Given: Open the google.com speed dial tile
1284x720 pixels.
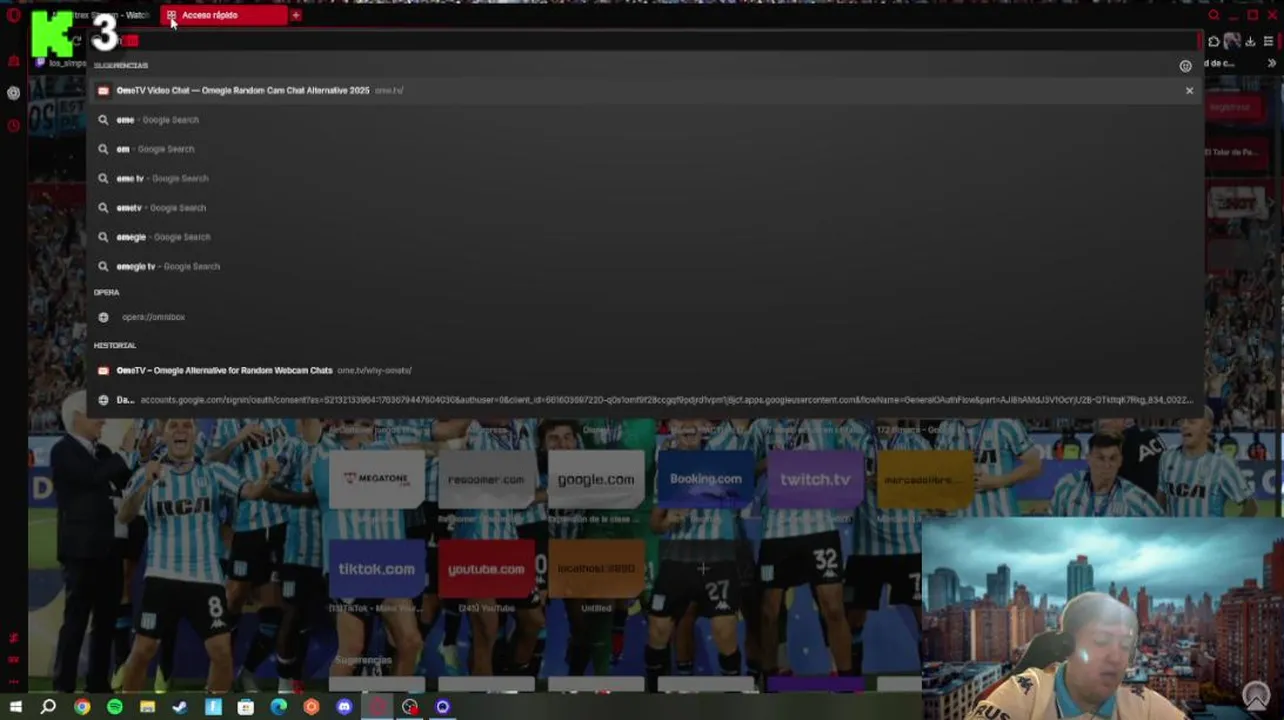Looking at the screenshot, I should (x=596, y=479).
